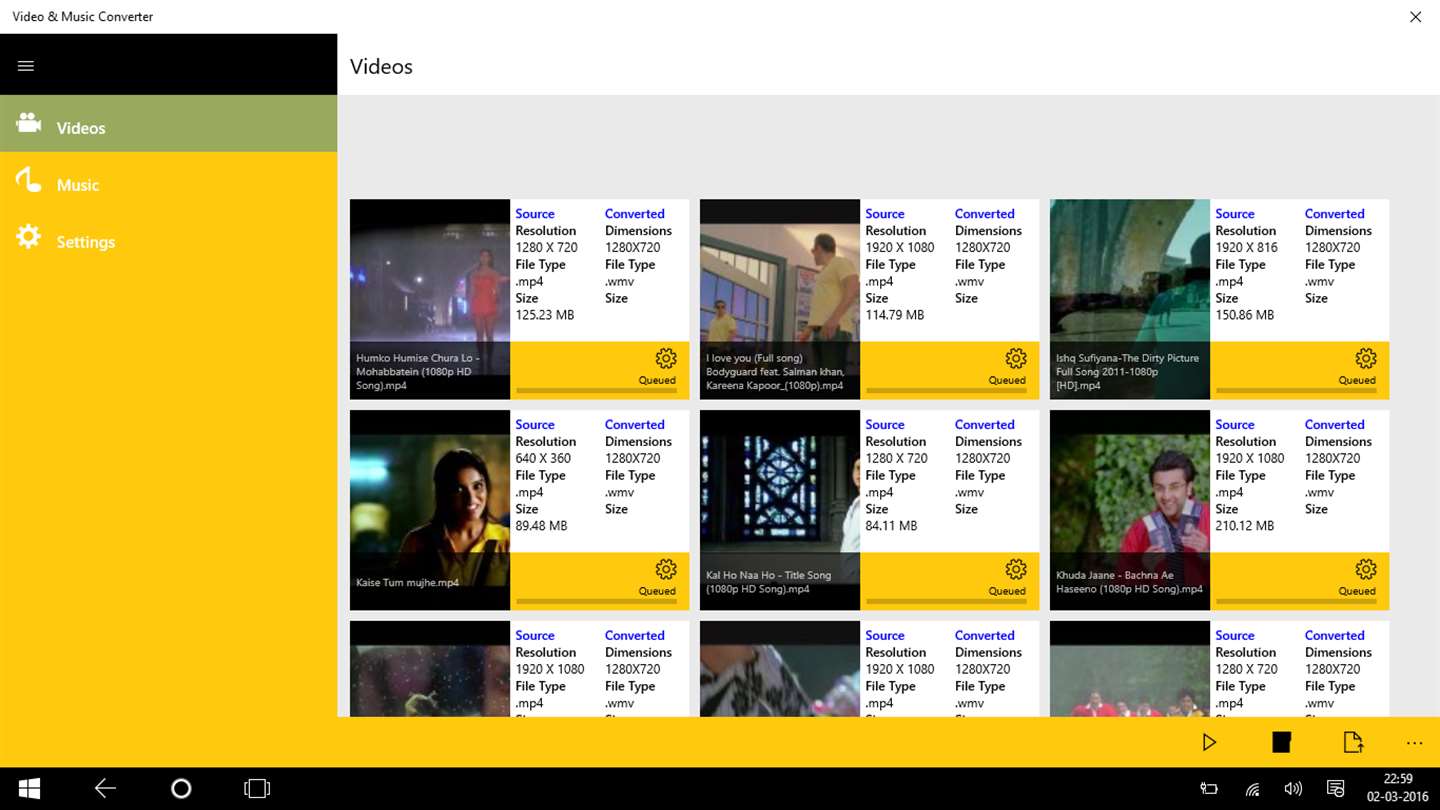Open the volume control in system tray
Screen dimensions: 1440x810
(1293, 789)
